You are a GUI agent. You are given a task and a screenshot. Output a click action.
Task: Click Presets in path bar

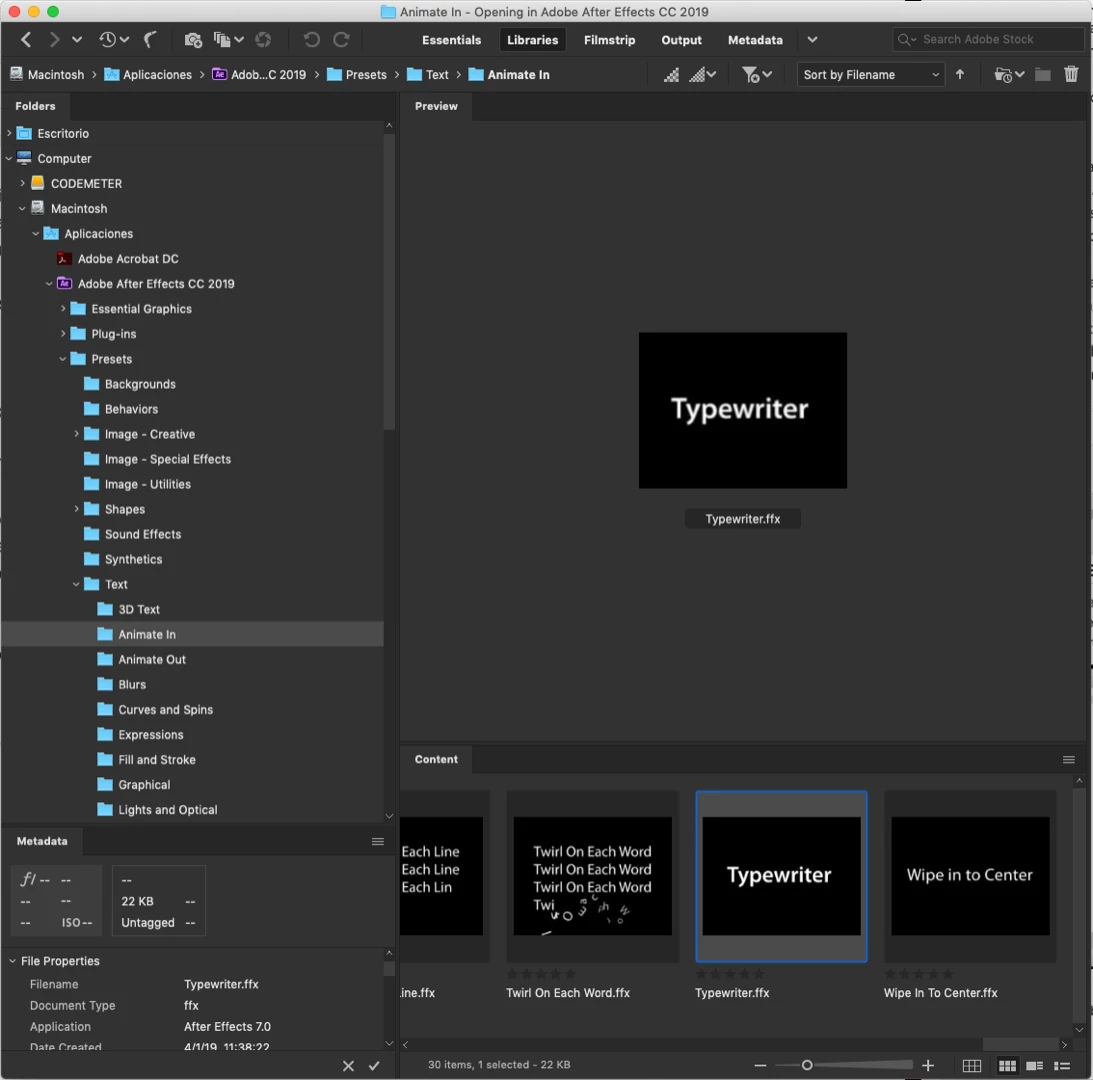pyautogui.click(x=357, y=75)
